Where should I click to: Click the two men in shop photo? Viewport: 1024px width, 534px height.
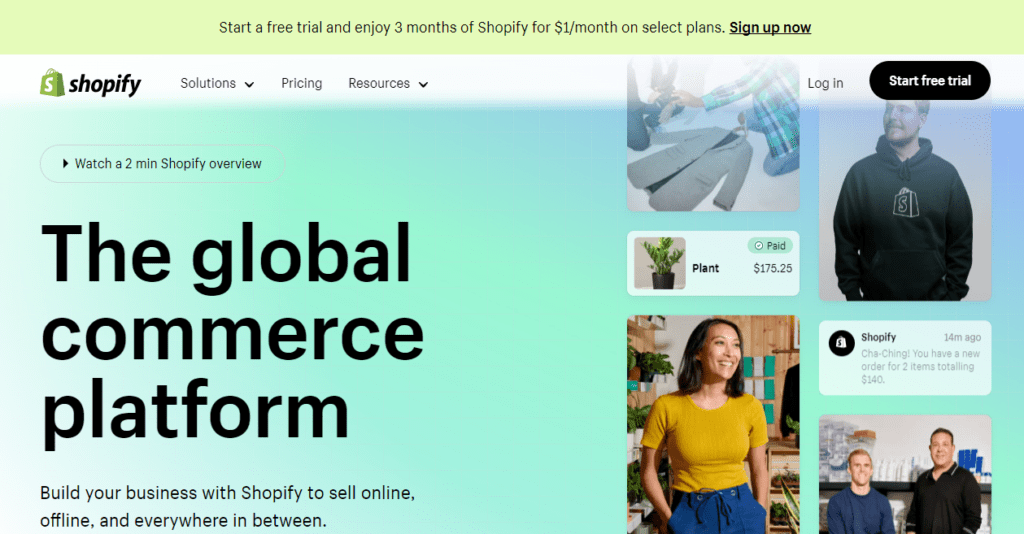pyautogui.click(x=905, y=475)
